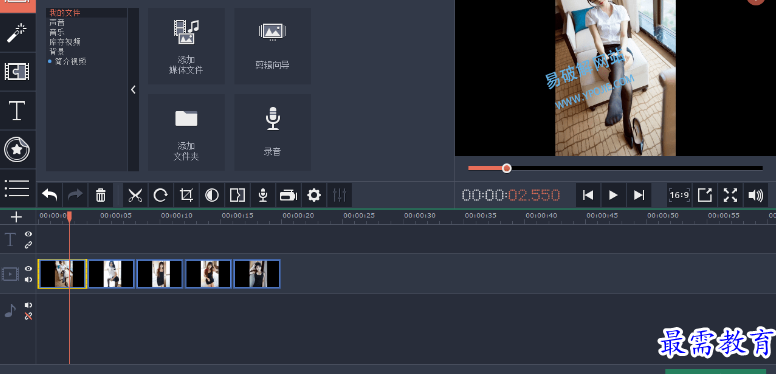Enter full-screen preview mode
Image resolution: width=782 pixels, height=374 pixels.
click(730, 195)
